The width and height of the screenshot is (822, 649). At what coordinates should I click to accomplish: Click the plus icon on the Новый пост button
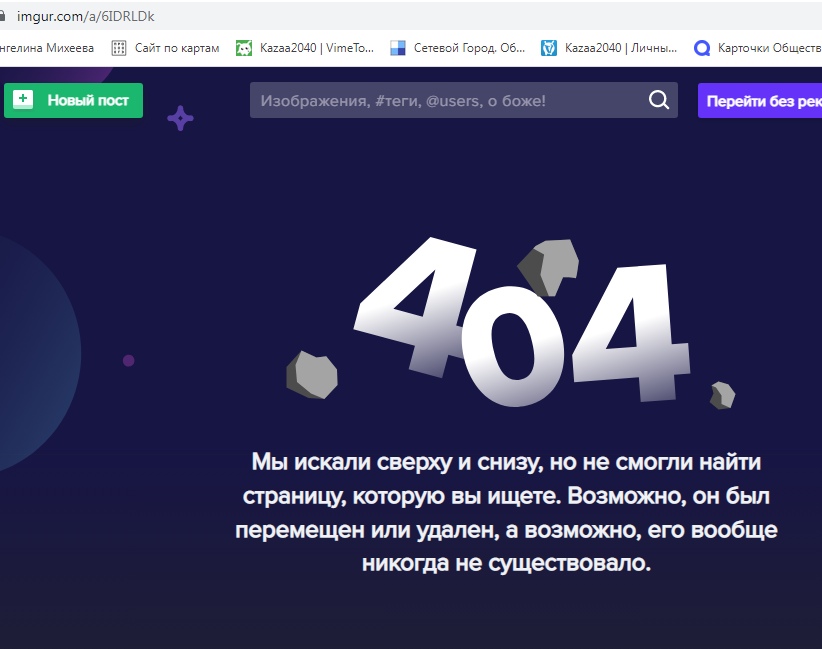click(x=24, y=100)
